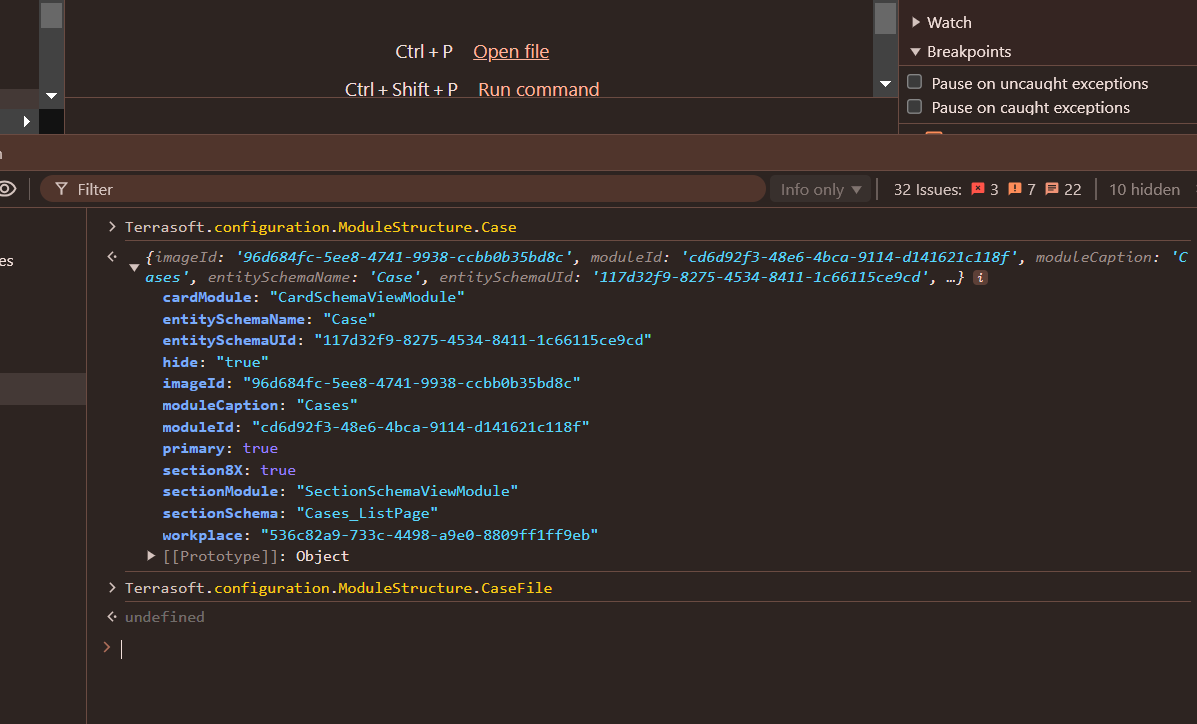Viewport: 1197px width, 724px height.
Task: Click the Open file link
Action: click(x=511, y=51)
